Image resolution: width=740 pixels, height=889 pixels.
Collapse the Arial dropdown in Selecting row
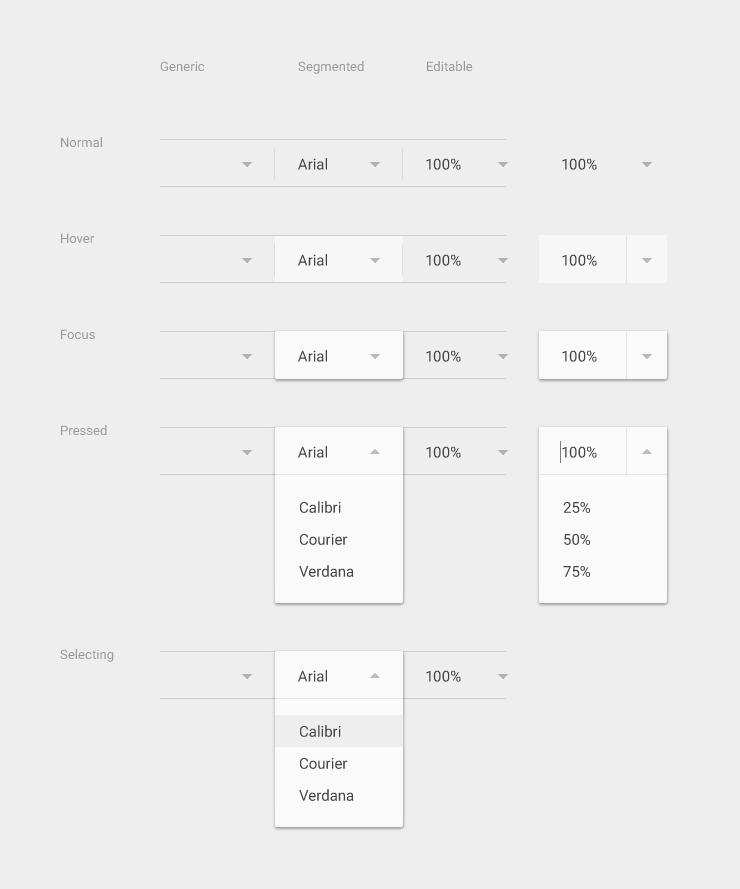(375, 676)
